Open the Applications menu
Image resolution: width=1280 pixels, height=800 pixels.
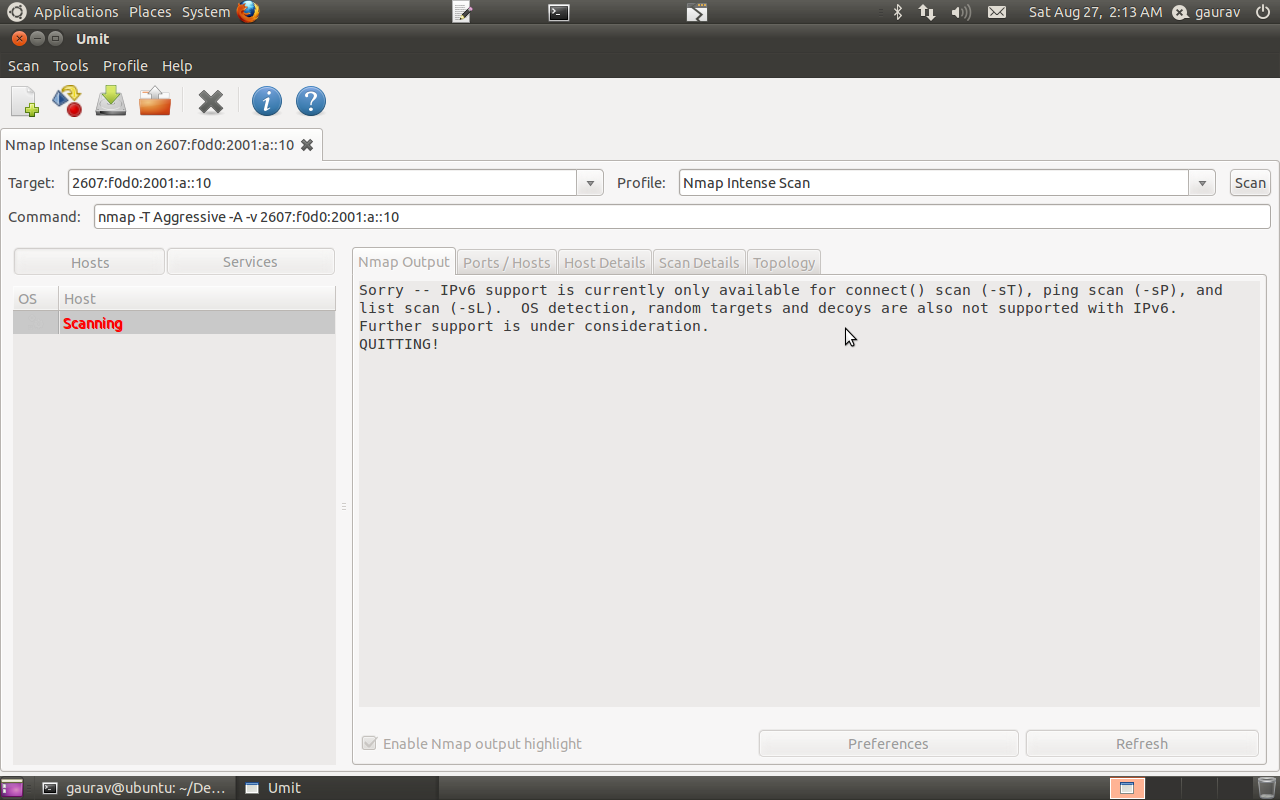click(76, 12)
